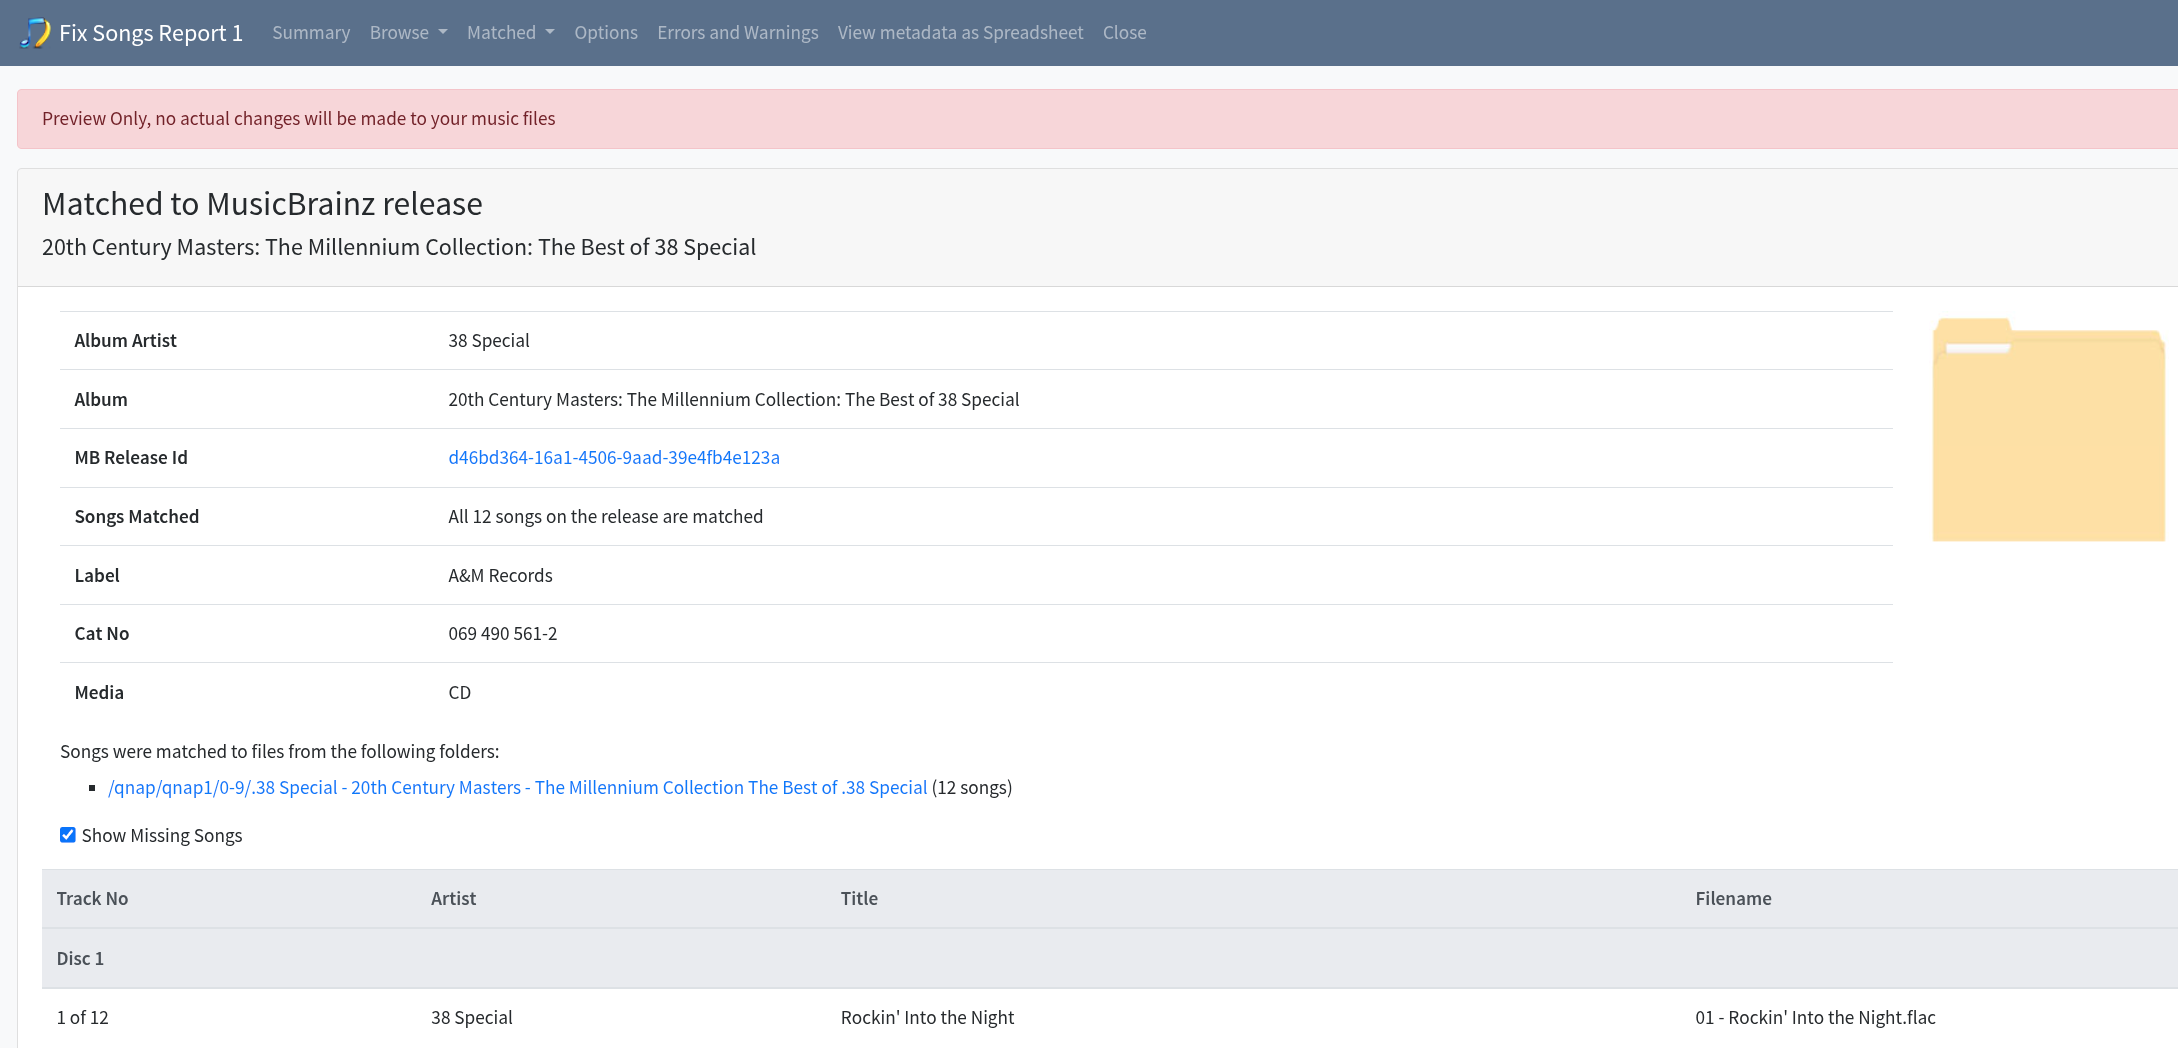Open the MB Release Id link
The height and width of the screenshot is (1048, 2178).
[613, 458]
